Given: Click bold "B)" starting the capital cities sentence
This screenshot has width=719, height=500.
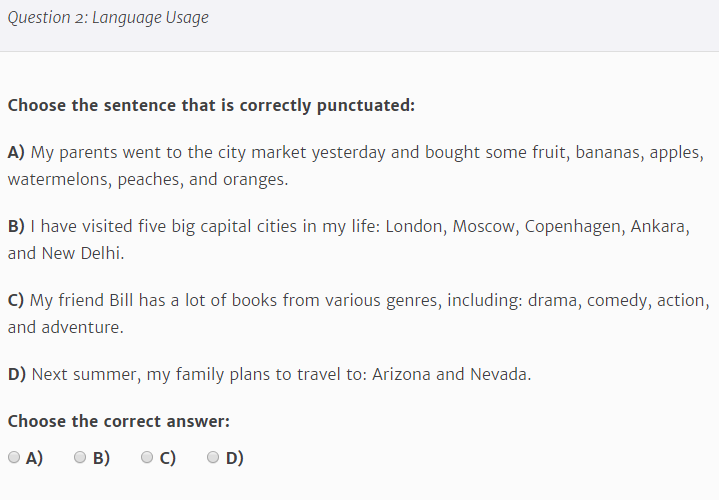Looking at the screenshot, I should tap(16, 226).
